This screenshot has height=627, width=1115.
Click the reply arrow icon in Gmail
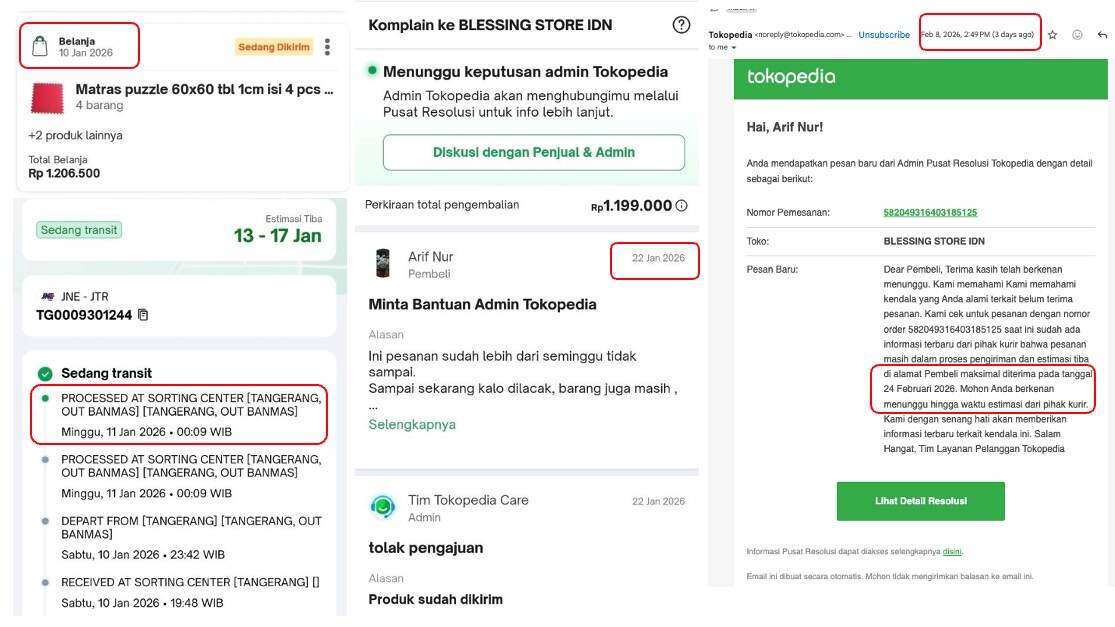pyautogui.click(x=1100, y=33)
